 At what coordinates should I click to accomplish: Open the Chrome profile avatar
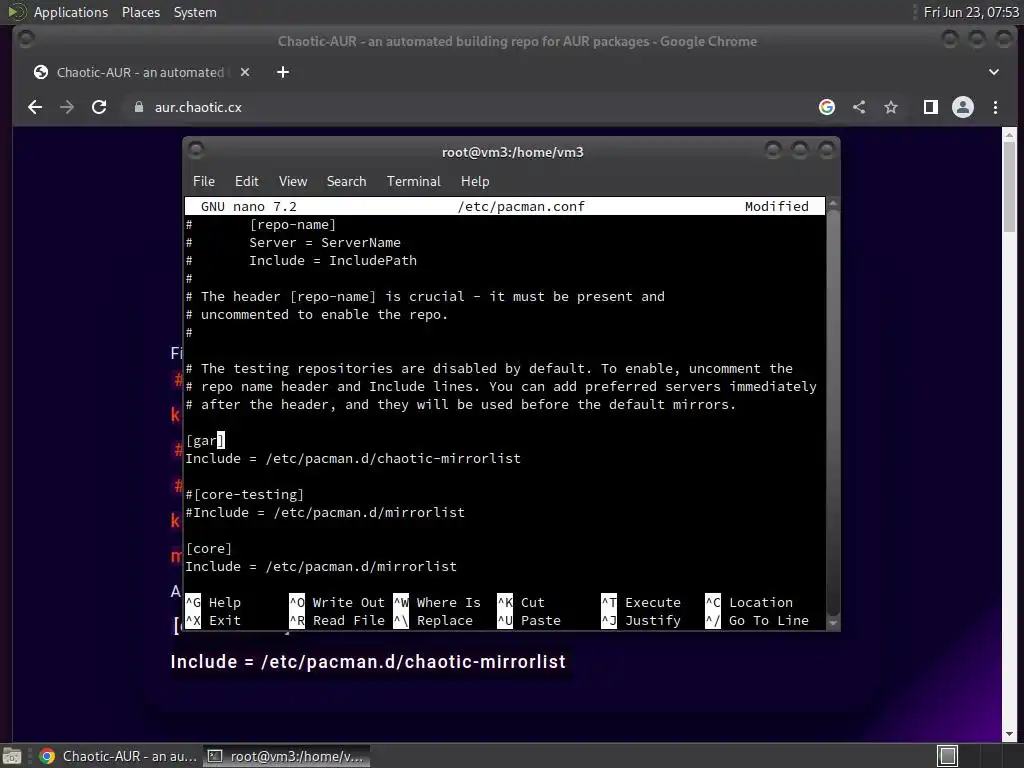[x=963, y=107]
